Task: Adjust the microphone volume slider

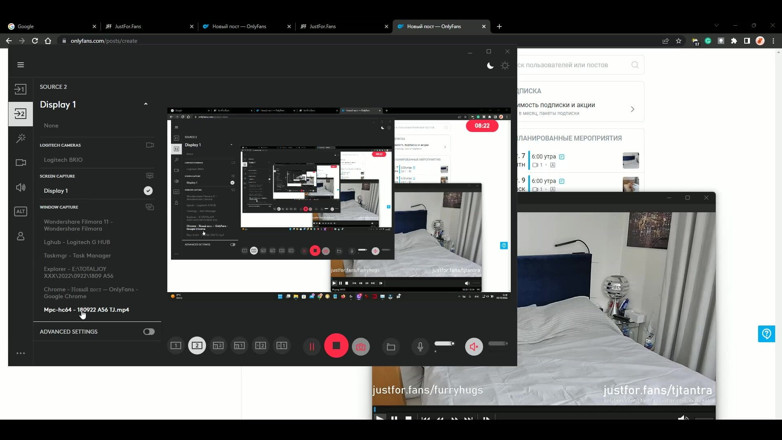Action: [444, 343]
